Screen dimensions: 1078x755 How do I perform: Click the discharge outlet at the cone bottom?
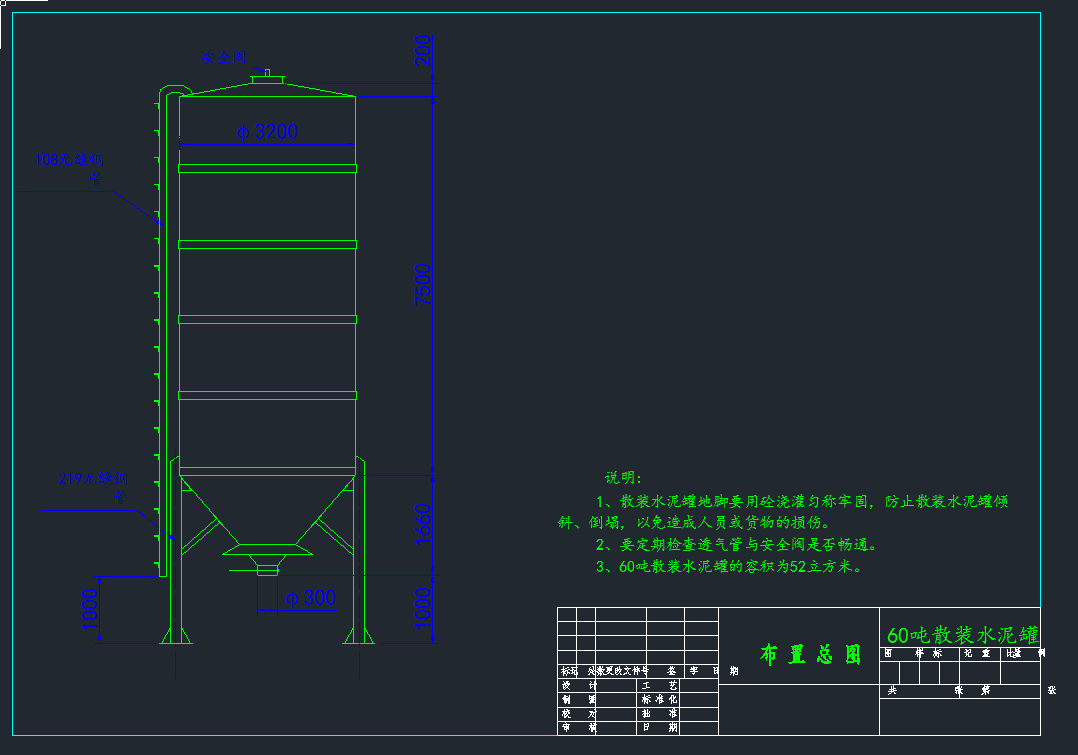pyautogui.click(x=267, y=570)
